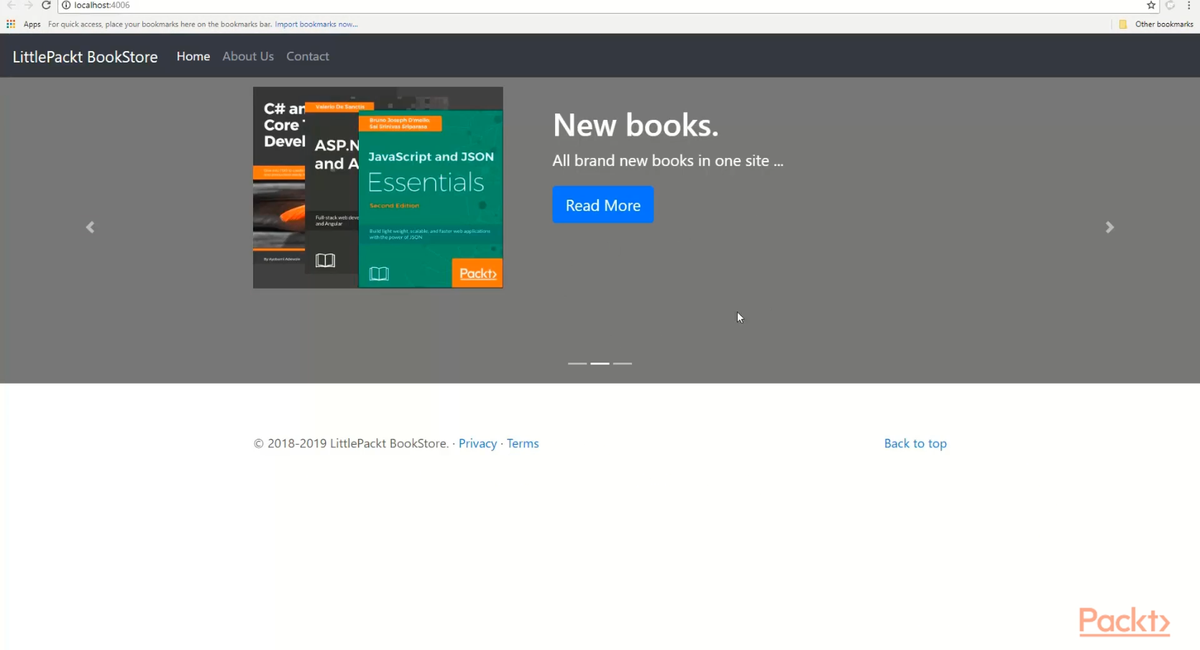Open the Terms footer link

click(x=523, y=443)
